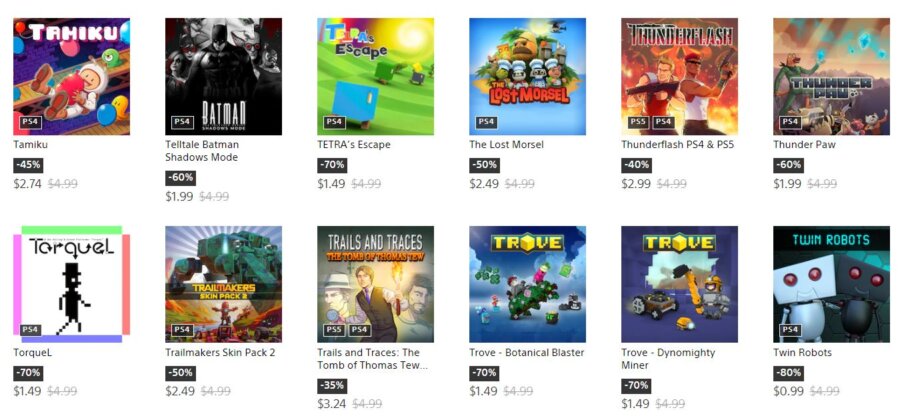Open the Trove Dynomighty Miner cover thumbnail
The width and height of the screenshot is (916, 420).
679,284
